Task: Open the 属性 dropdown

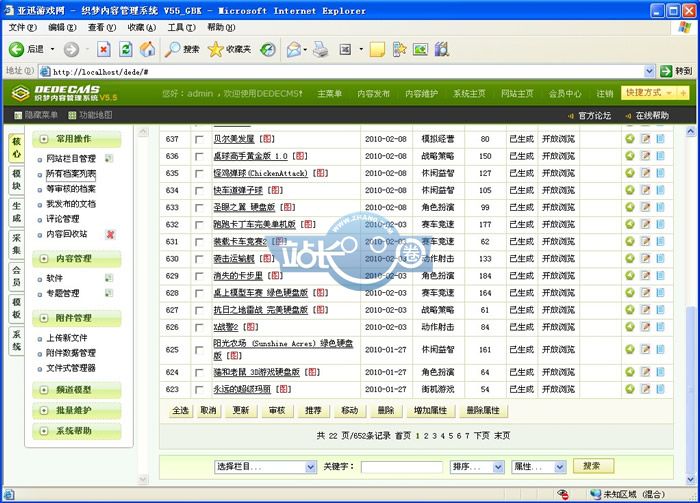Action: click(538, 467)
